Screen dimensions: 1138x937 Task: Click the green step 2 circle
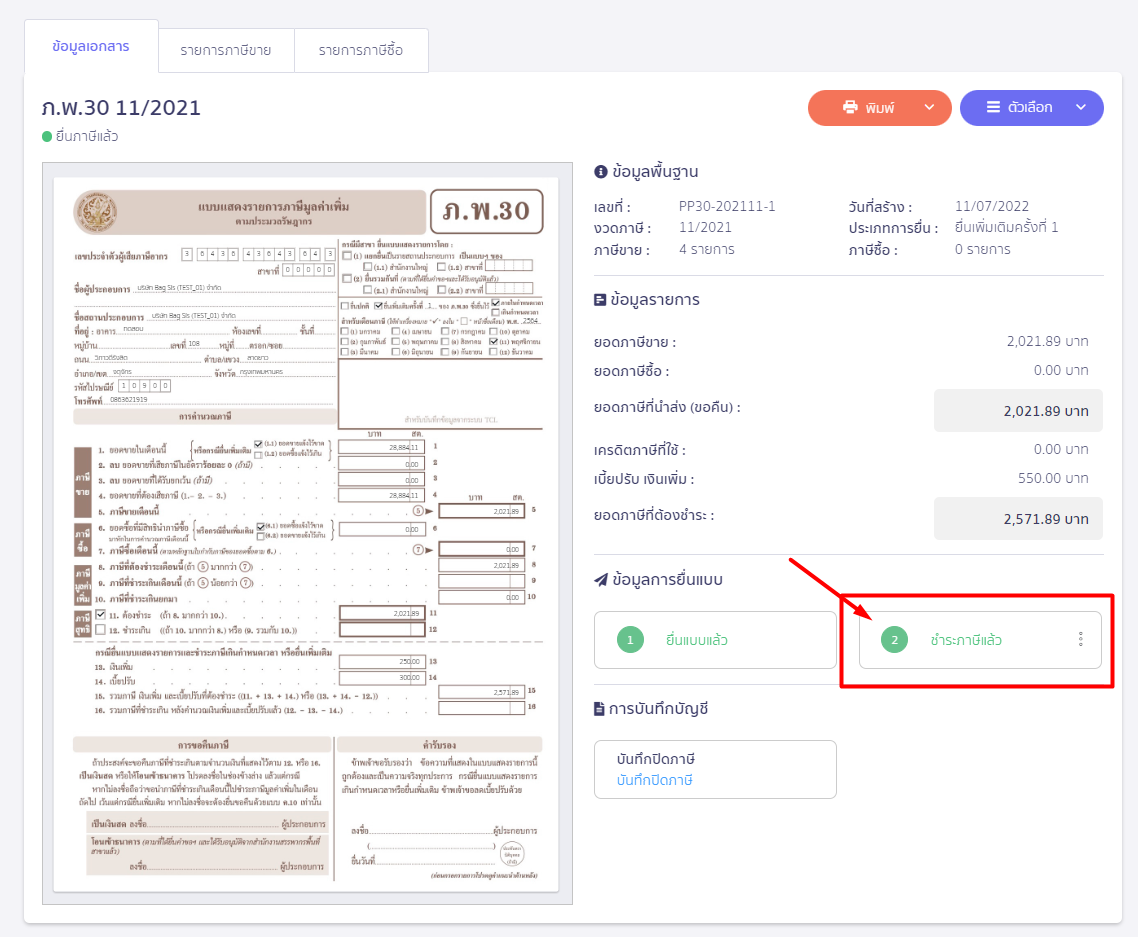895,640
